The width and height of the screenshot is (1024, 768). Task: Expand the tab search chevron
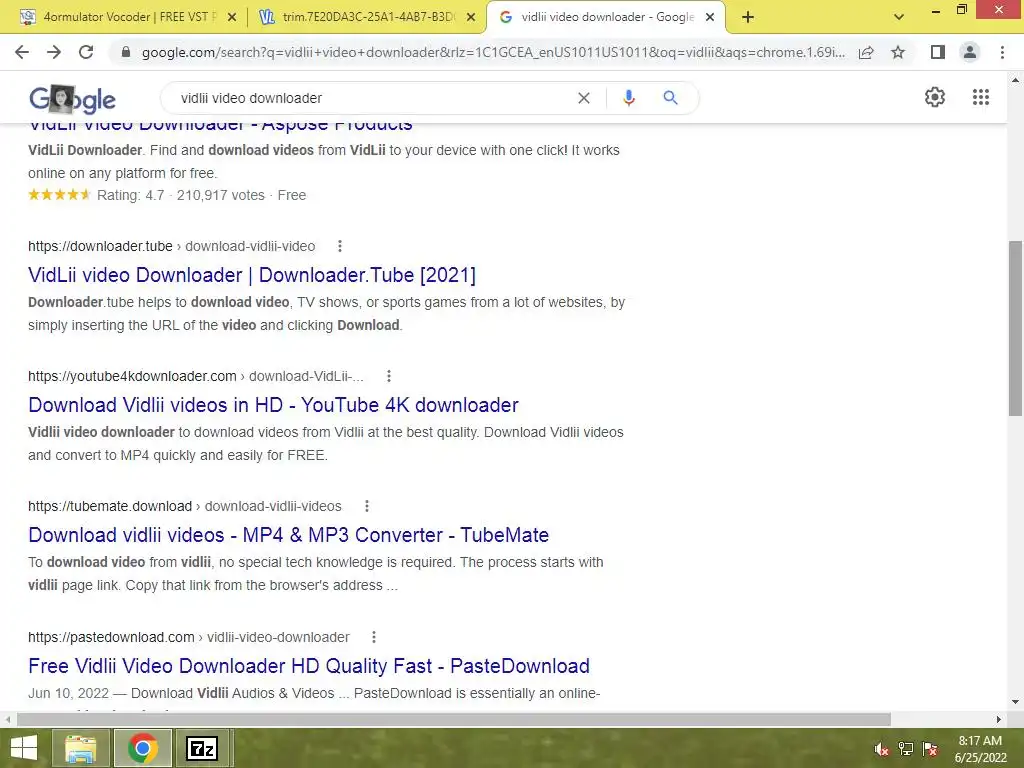(899, 17)
